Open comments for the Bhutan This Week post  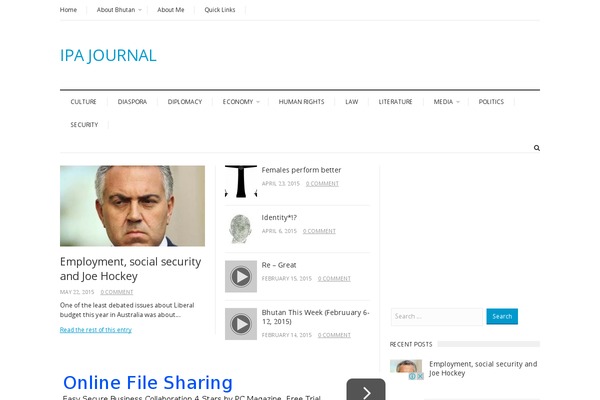[334, 335]
